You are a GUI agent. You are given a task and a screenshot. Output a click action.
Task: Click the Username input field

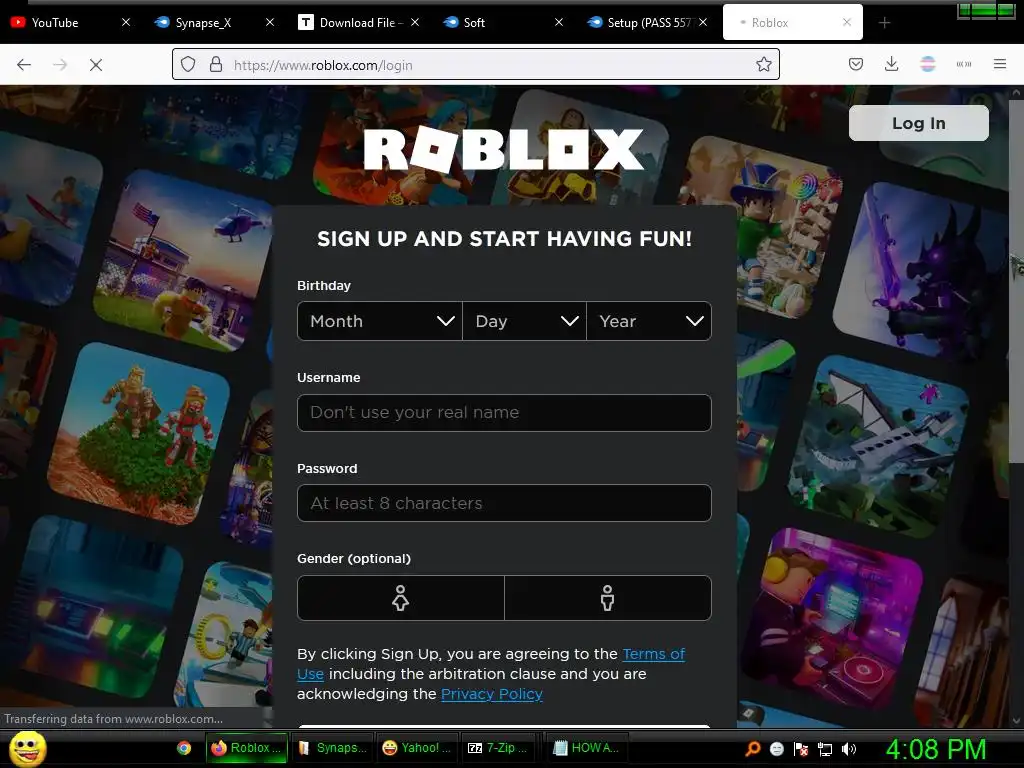pos(504,413)
